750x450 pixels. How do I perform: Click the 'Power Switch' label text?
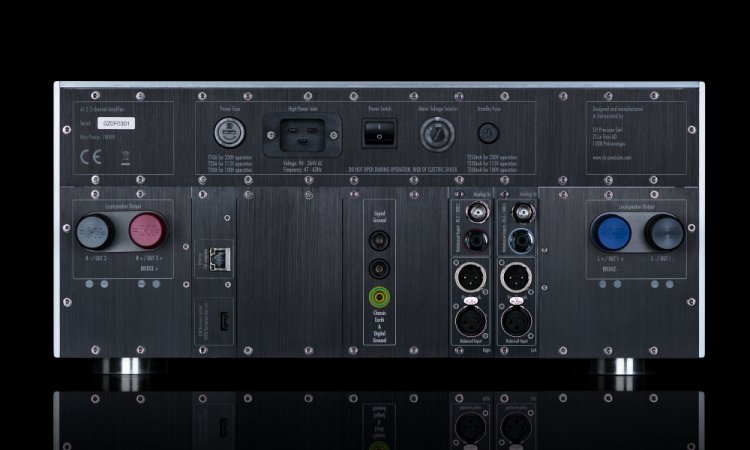[x=380, y=109]
